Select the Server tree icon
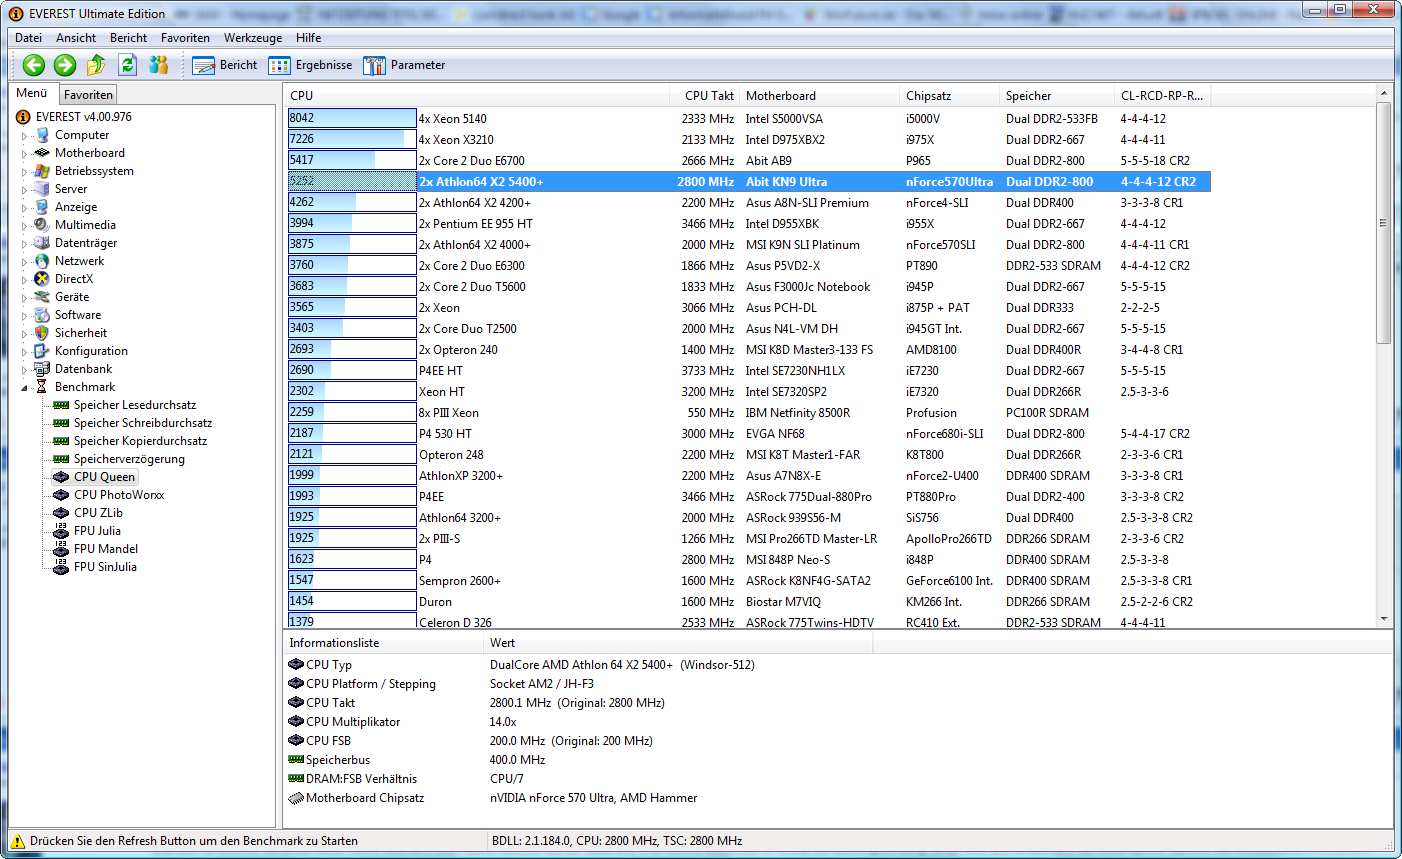 42,189
